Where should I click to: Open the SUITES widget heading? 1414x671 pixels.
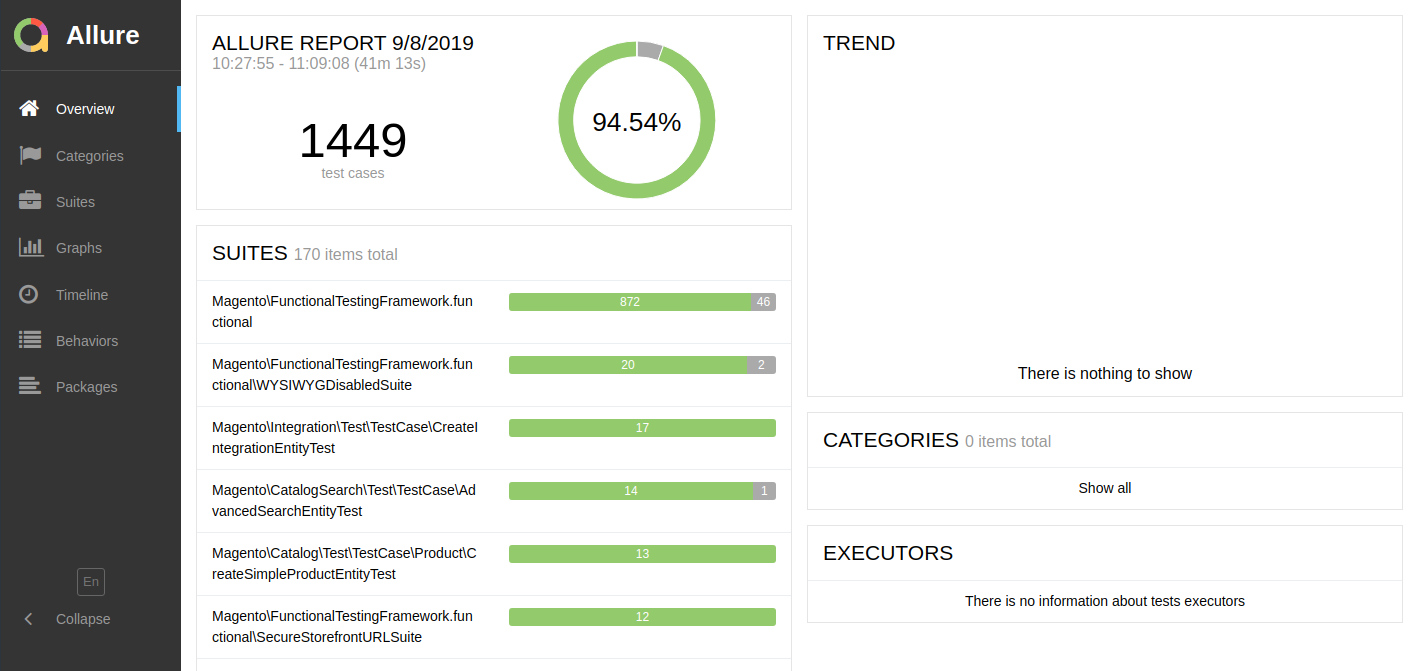tap(250, 253)
